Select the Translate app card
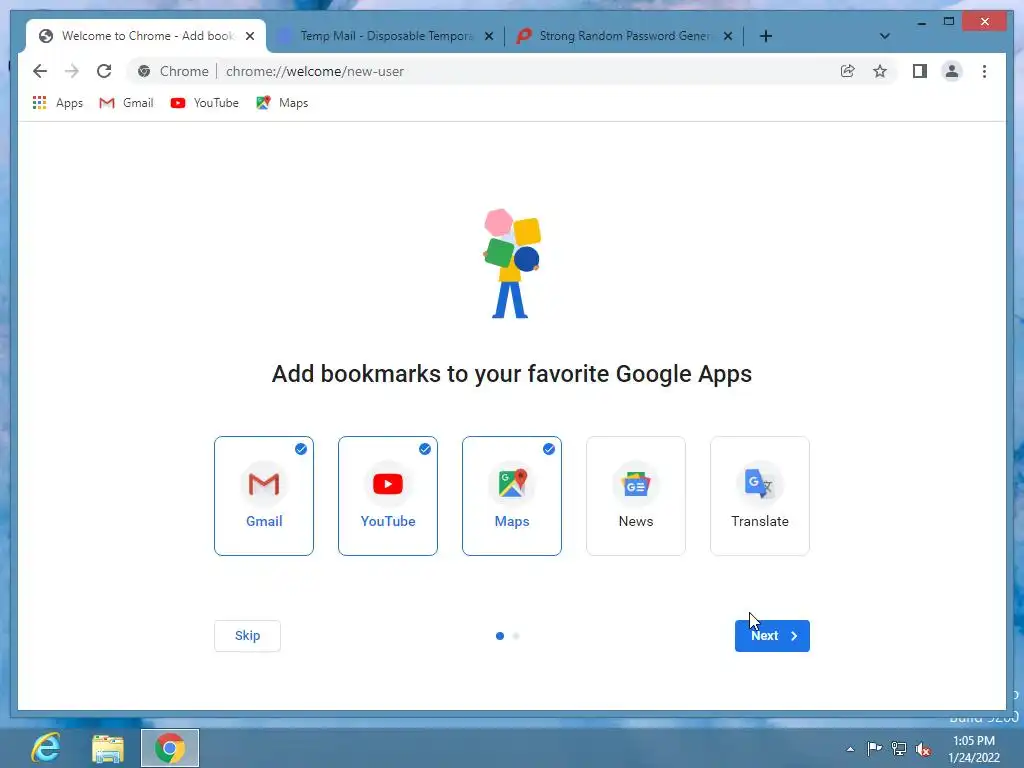 click(x=760, y=496)
